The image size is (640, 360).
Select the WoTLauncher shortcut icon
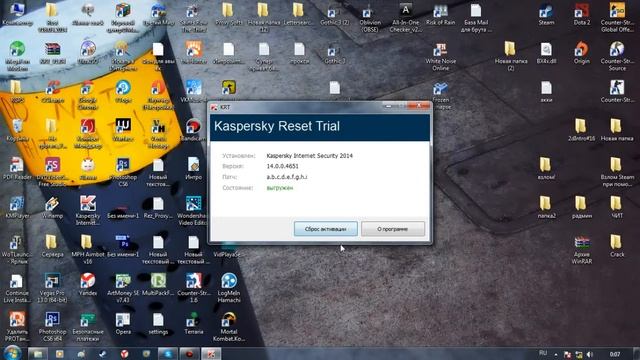tap(17, 249)
